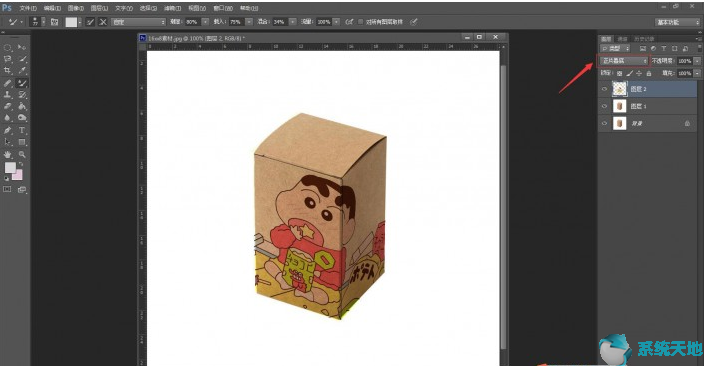Reset to default black and white colors
The width and height of the screenshot is (704, 366).
(6, 178)
